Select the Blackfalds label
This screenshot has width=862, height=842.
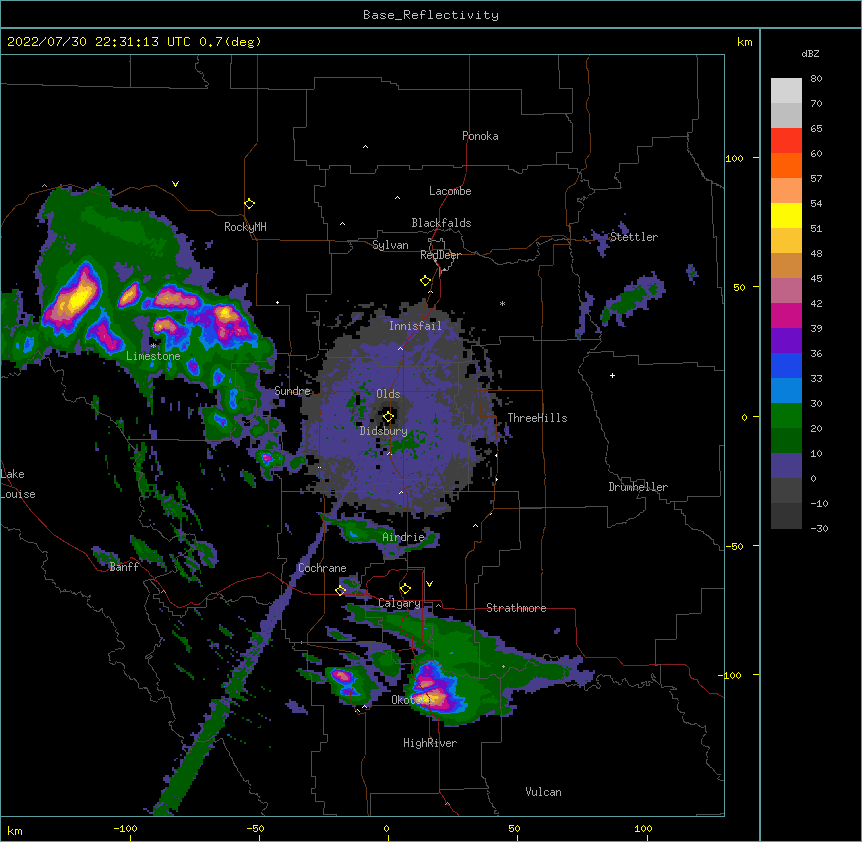point(441,223)
